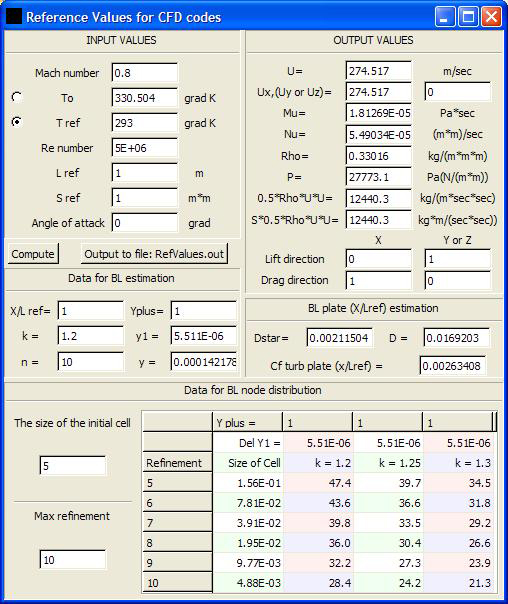Click the size of initial cell field
The image size is (508, 604).
(x=72, y=465)
